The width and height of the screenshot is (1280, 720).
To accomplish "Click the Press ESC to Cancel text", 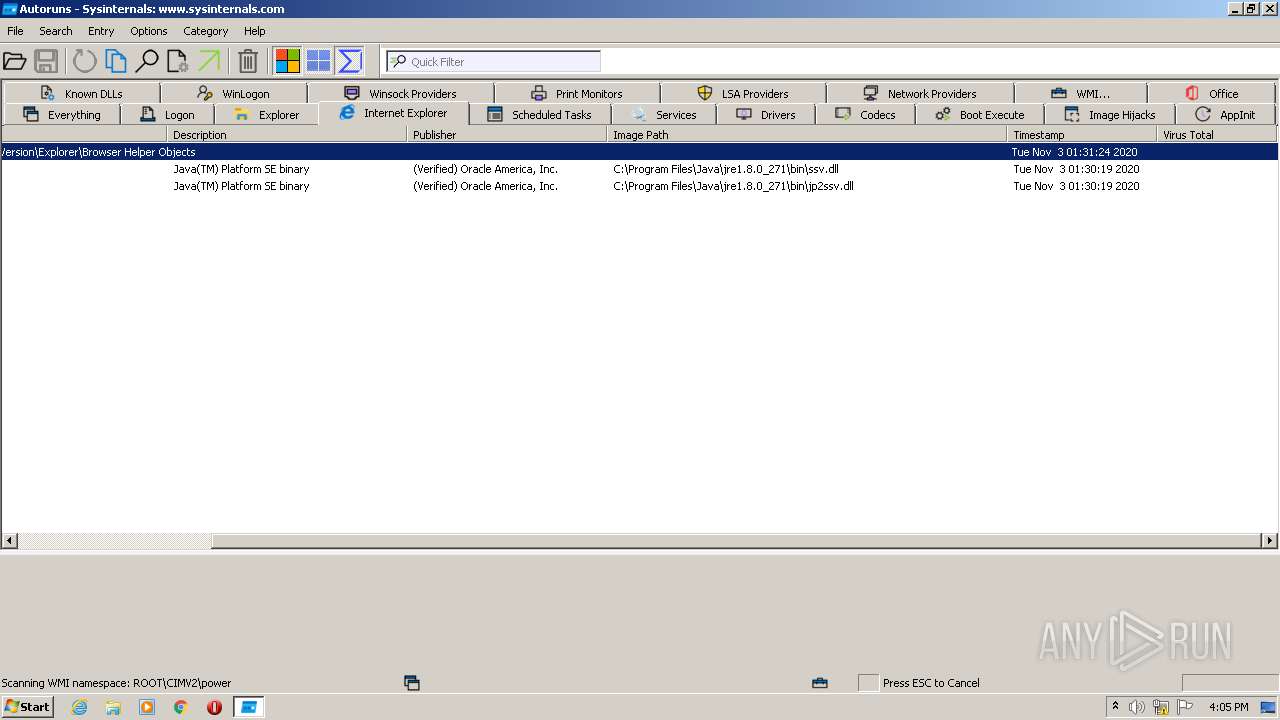I will pos(931,683).
